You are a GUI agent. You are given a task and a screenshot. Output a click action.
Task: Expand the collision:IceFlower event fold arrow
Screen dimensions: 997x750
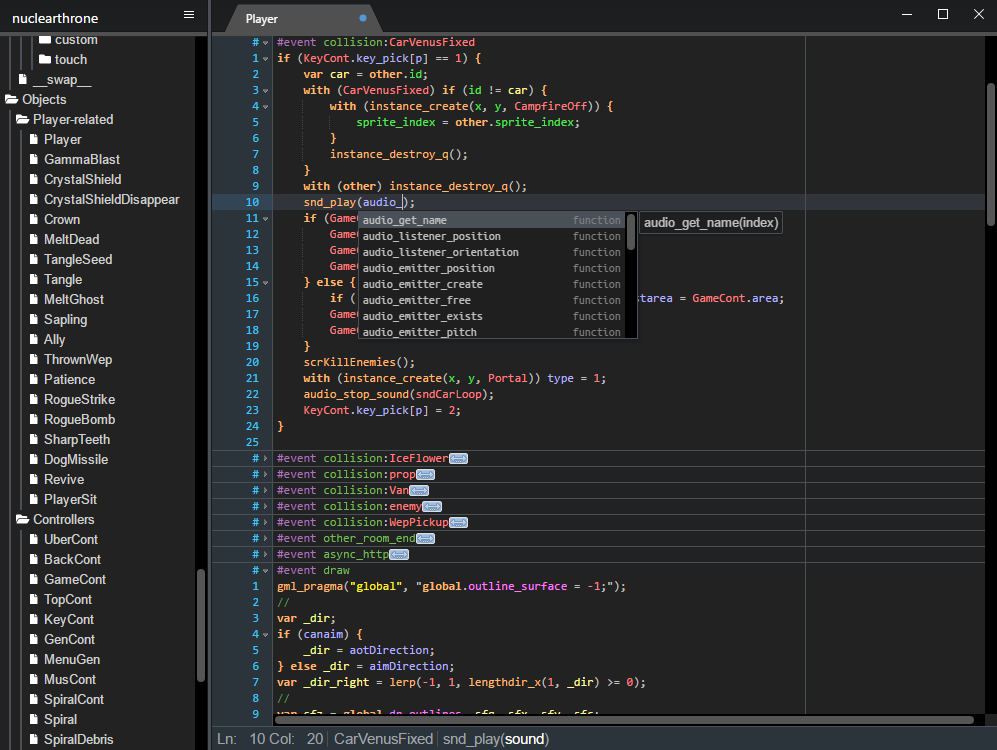(x=266, y=458)
